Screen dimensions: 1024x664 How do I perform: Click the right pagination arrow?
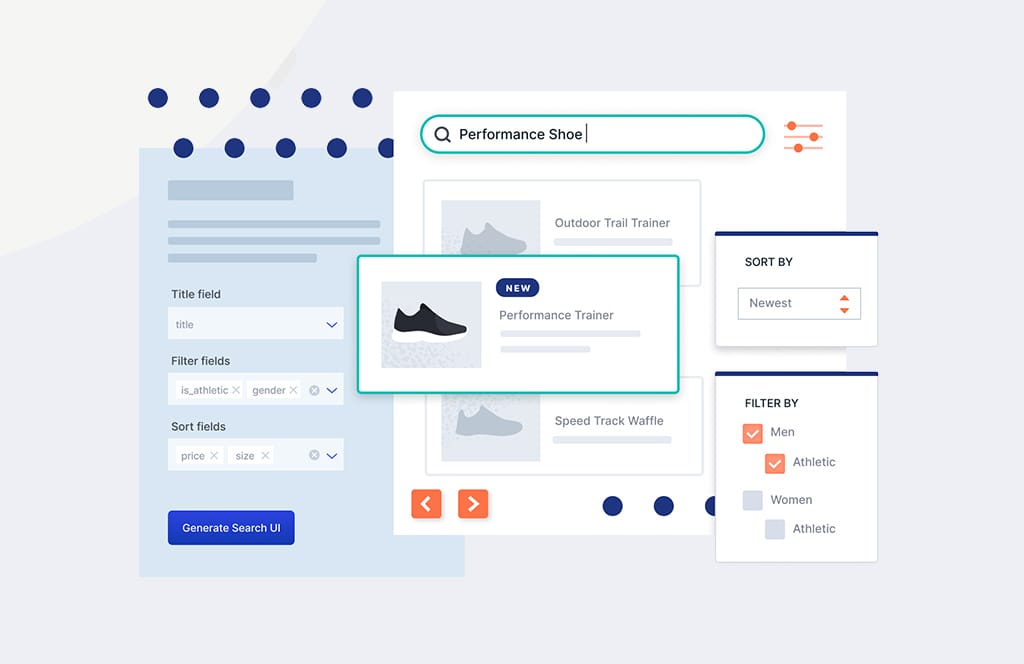(473, 504)
